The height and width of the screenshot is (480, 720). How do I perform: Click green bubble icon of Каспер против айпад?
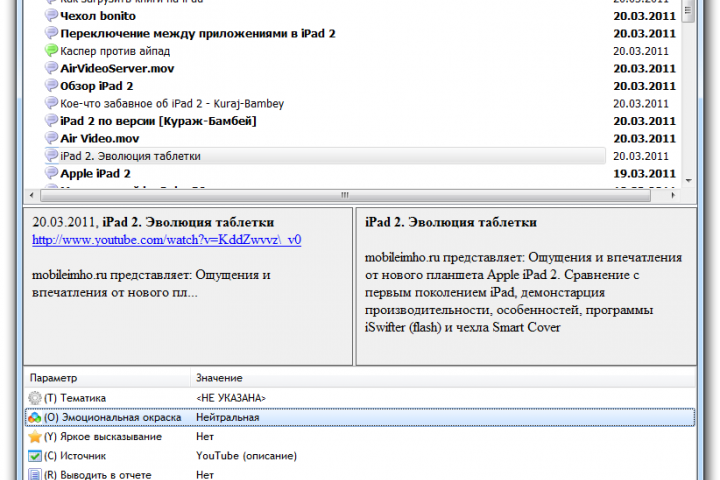click(51, 51)
